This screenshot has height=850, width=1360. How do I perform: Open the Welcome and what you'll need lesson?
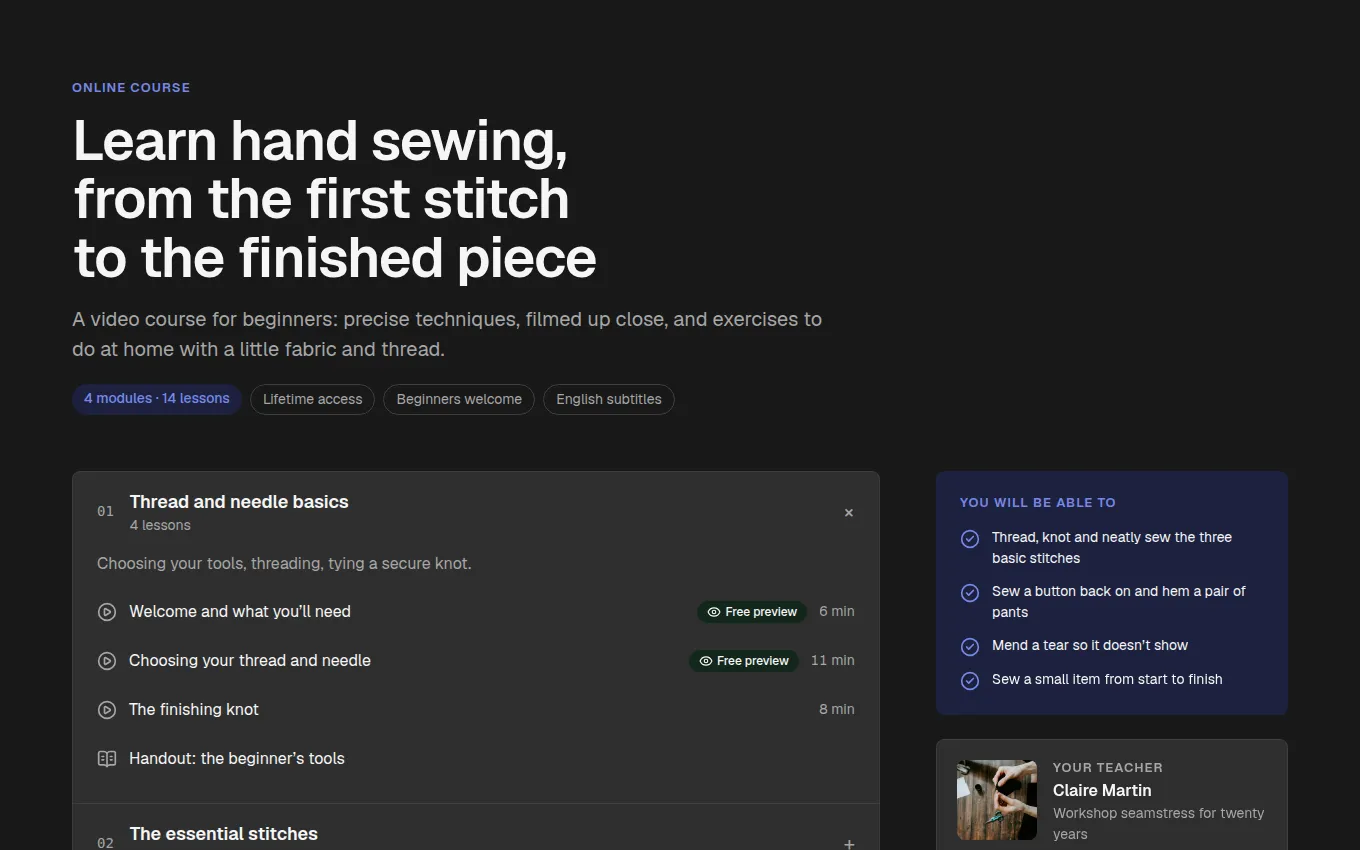(x=476, y=612)
